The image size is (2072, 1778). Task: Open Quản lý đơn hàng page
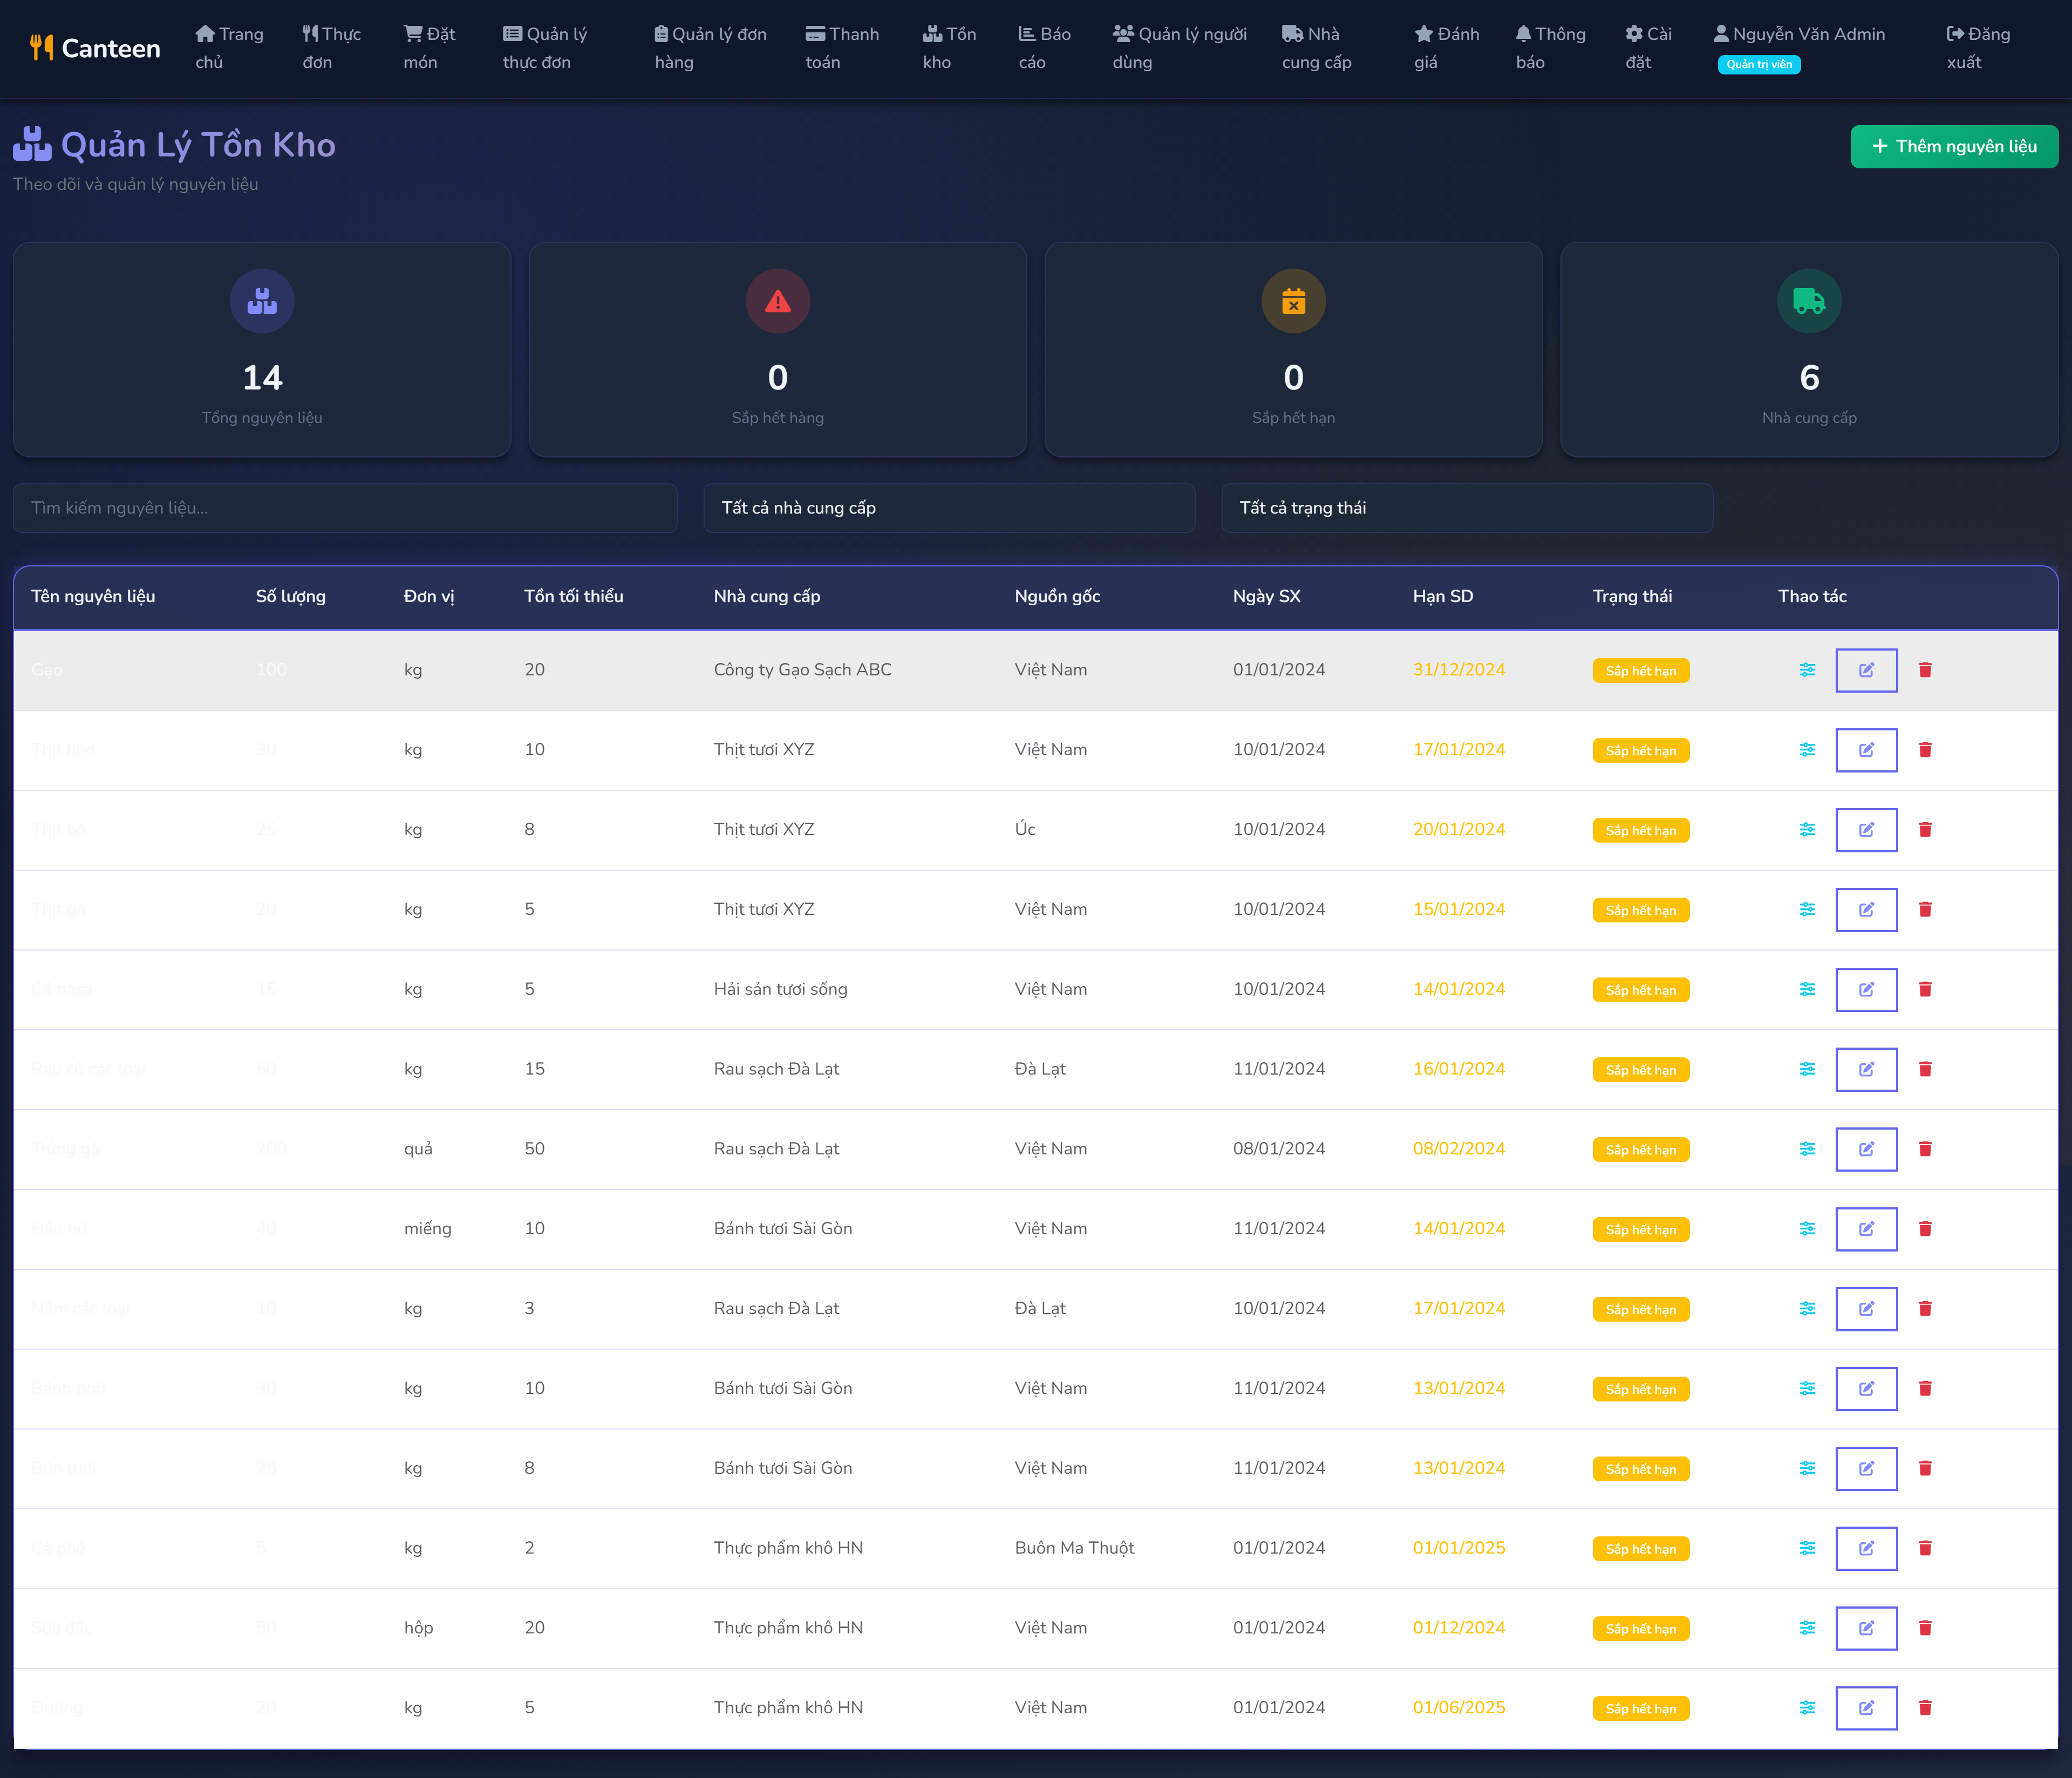pos(711,48)
